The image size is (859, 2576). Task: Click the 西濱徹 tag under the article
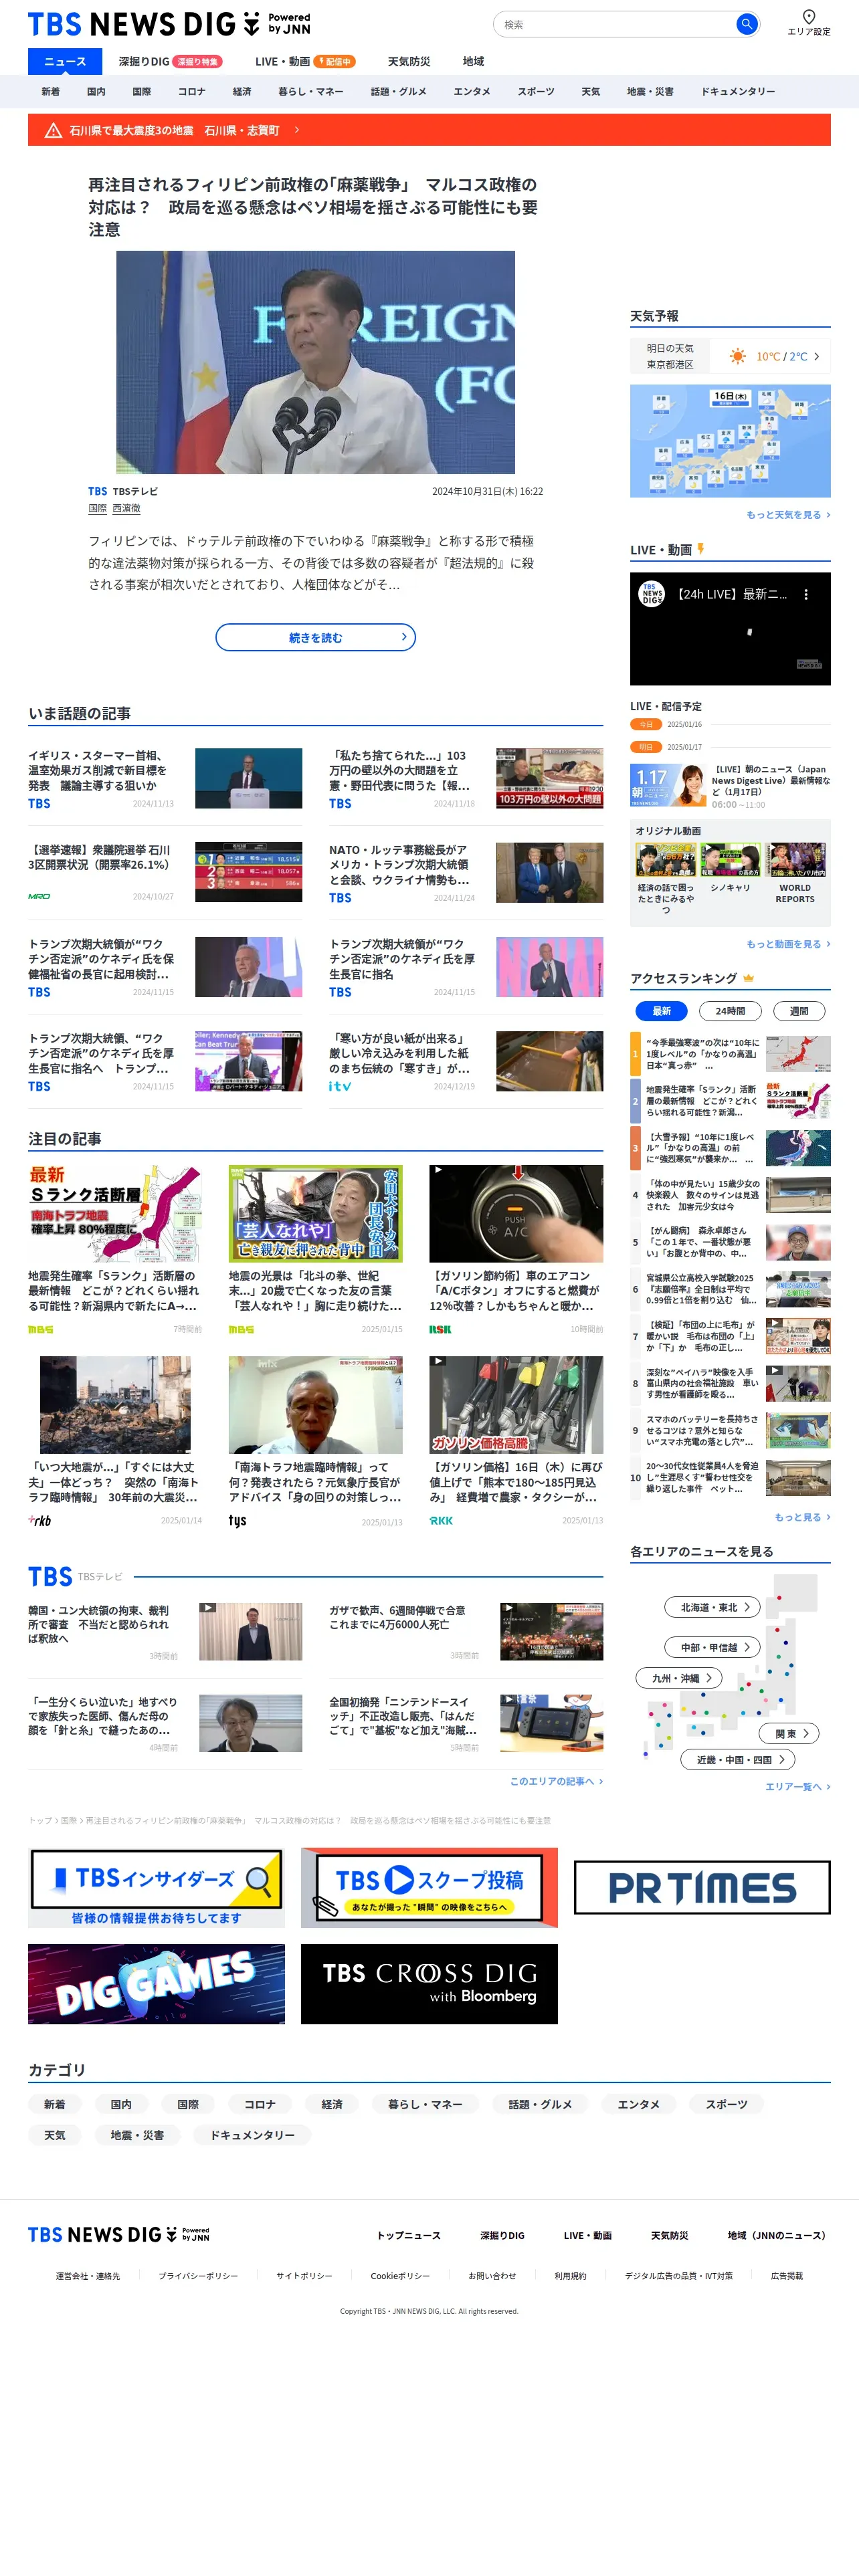[126, 508]
